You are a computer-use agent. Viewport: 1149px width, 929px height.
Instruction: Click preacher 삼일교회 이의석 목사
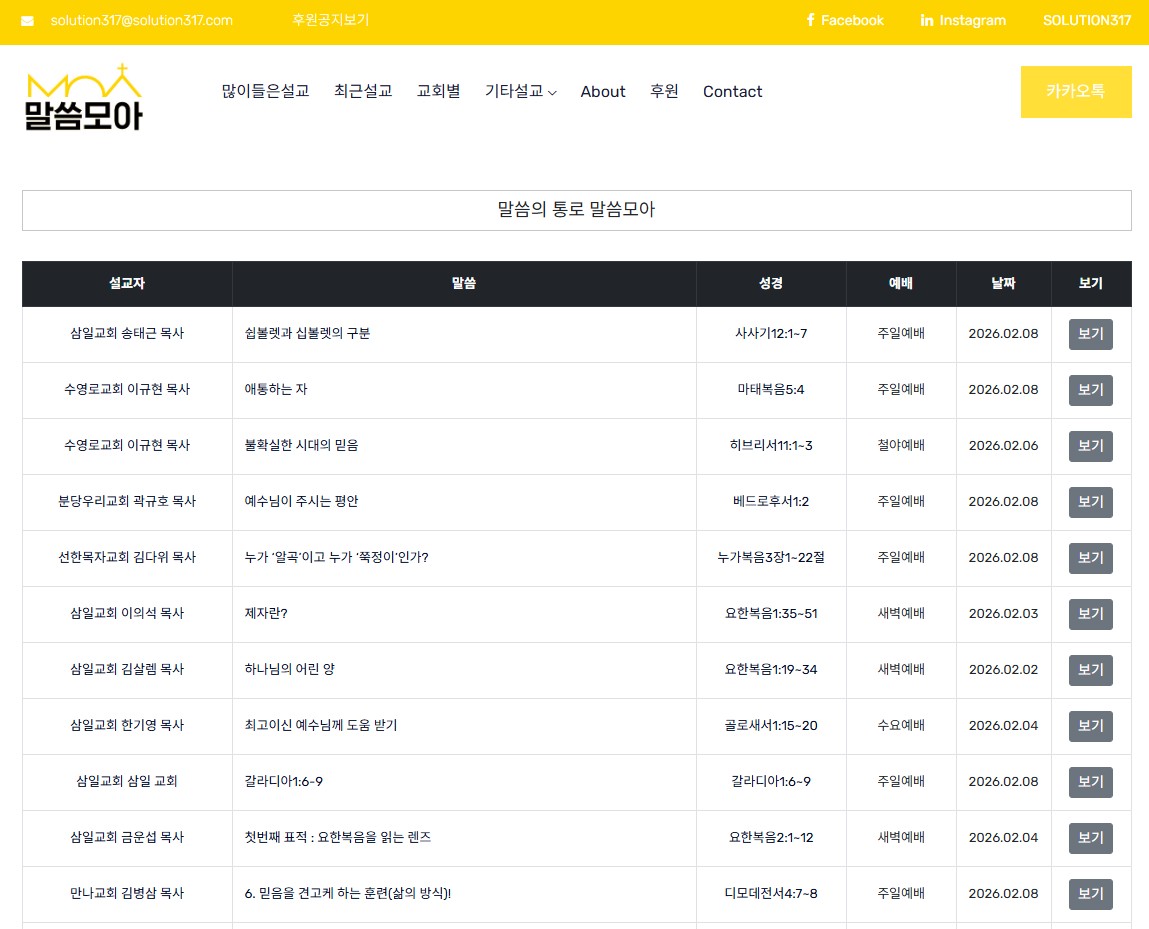(x=127, y=613)
